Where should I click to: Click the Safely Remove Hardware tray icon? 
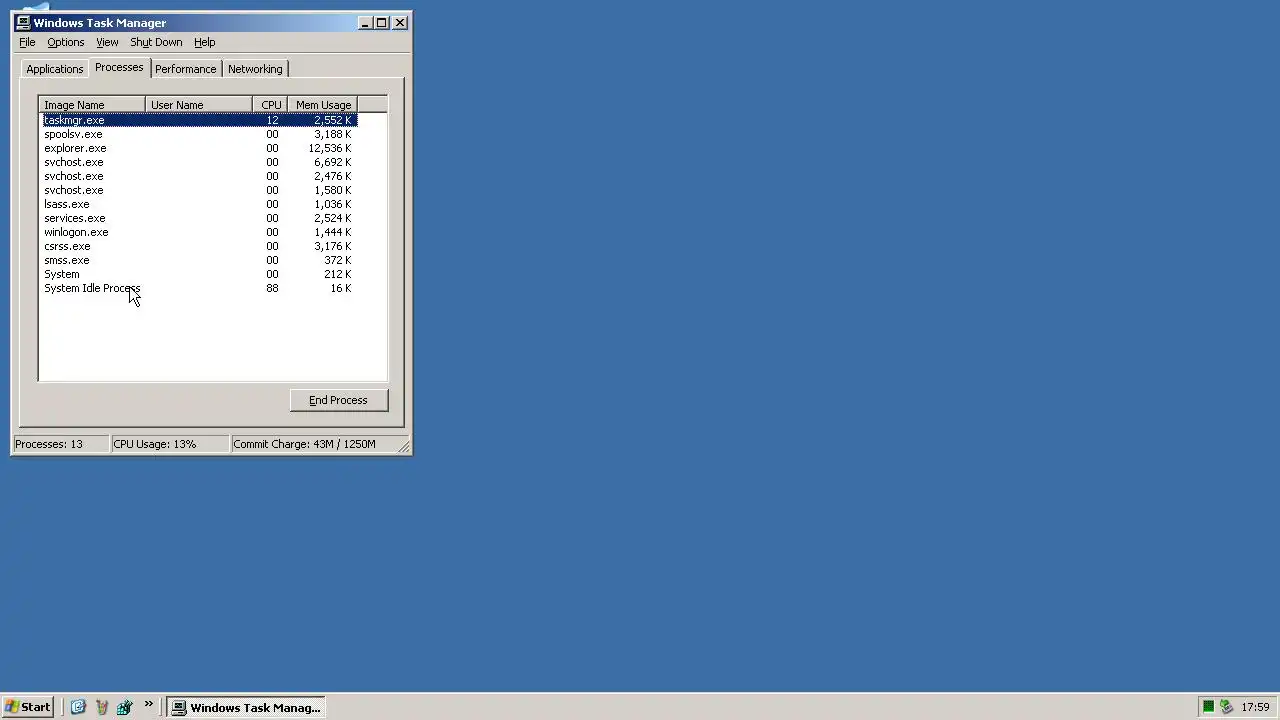pyautogui.click(x=1226, y=707)
